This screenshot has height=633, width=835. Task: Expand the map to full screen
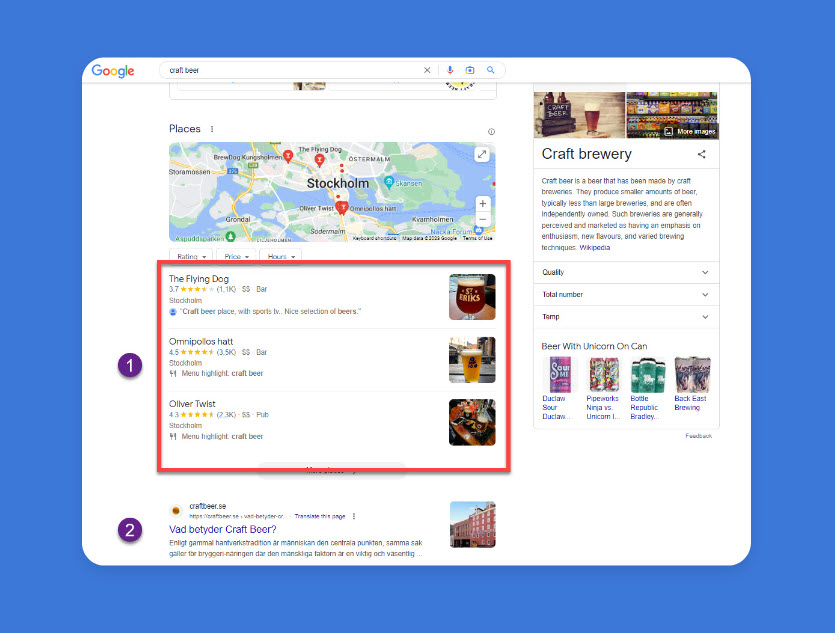pyautogui.click(x=482, y=154)
